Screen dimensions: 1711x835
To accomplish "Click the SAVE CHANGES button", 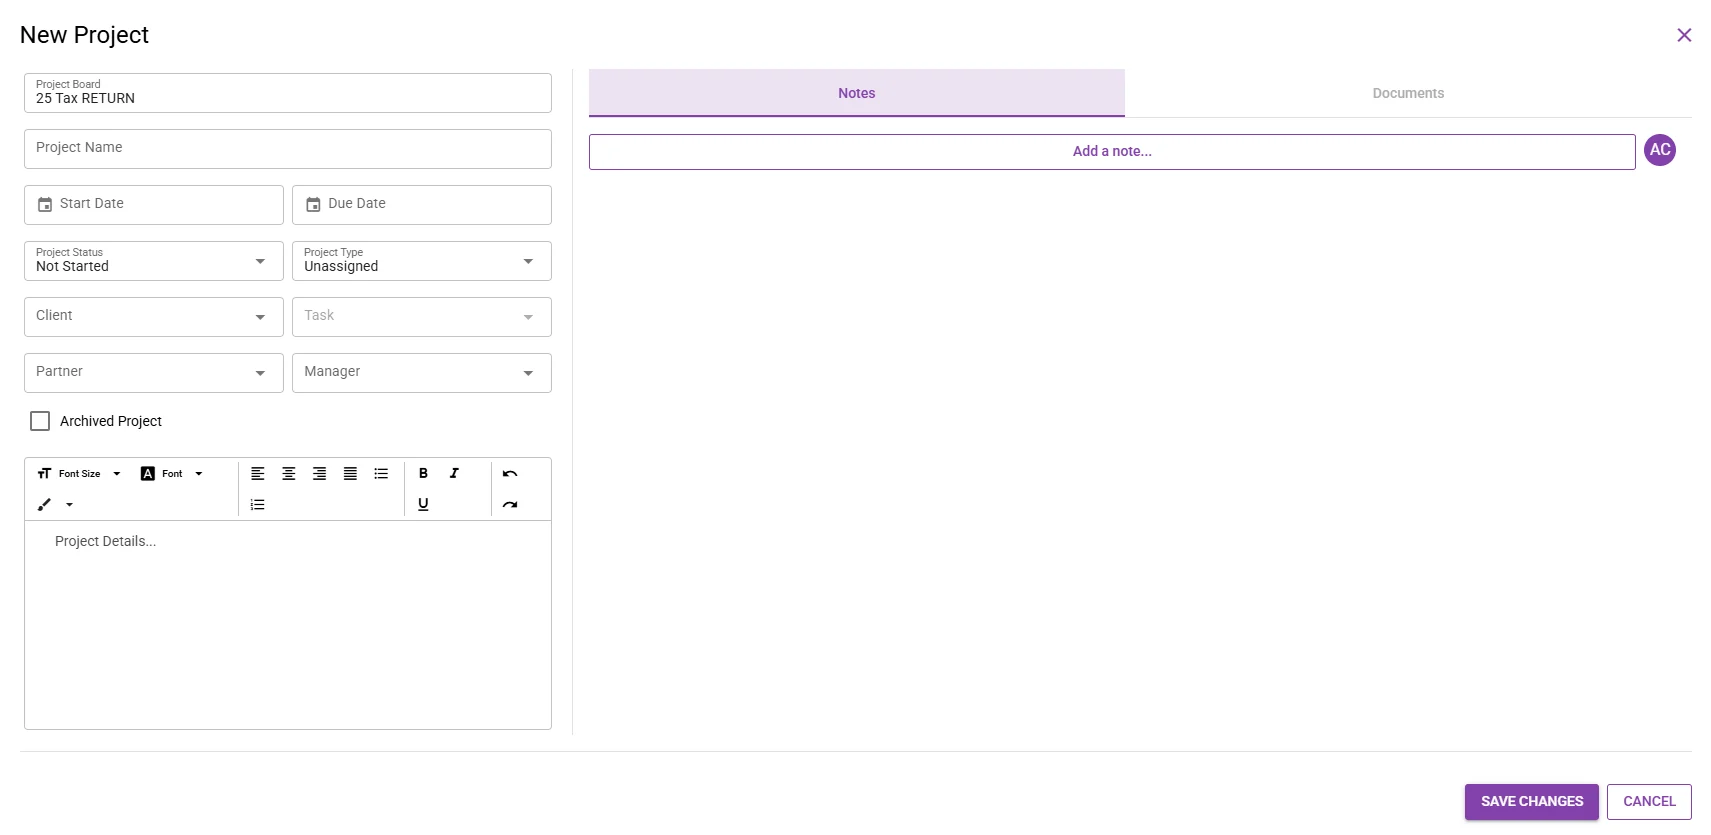I will pos(1532,802).
